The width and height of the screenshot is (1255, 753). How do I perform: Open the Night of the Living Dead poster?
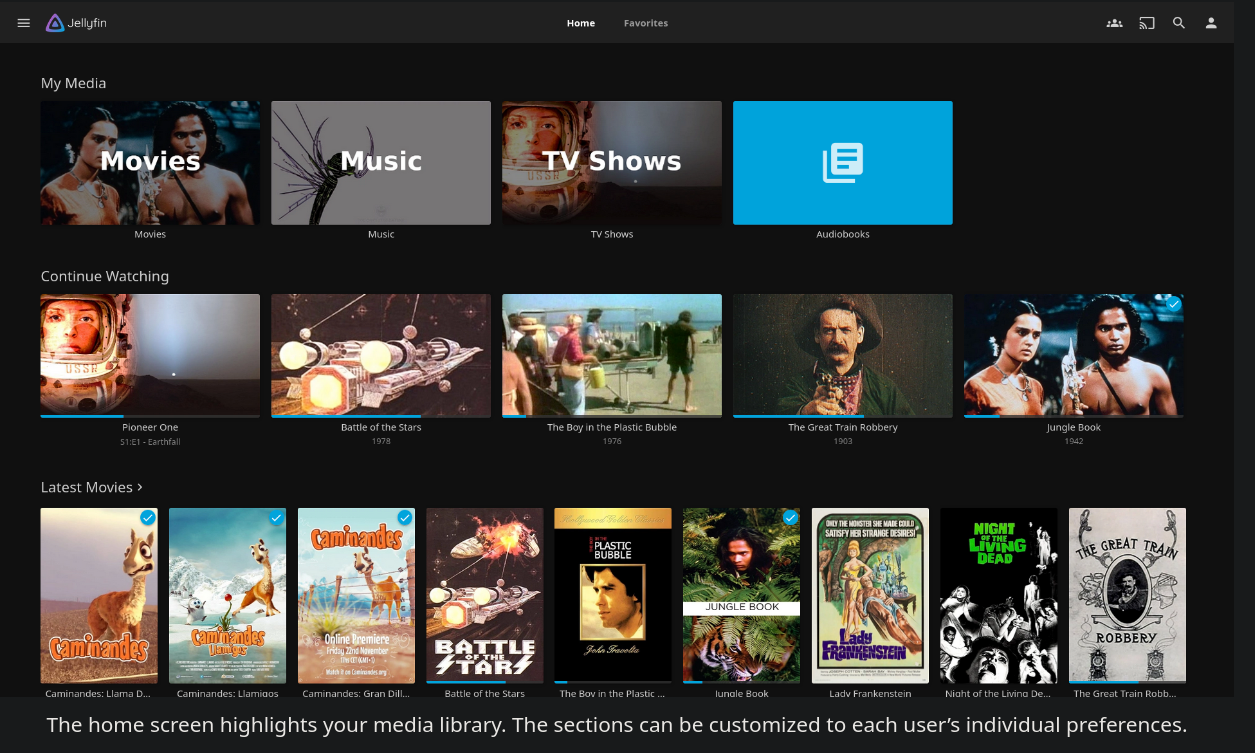[x=999, y=596]
